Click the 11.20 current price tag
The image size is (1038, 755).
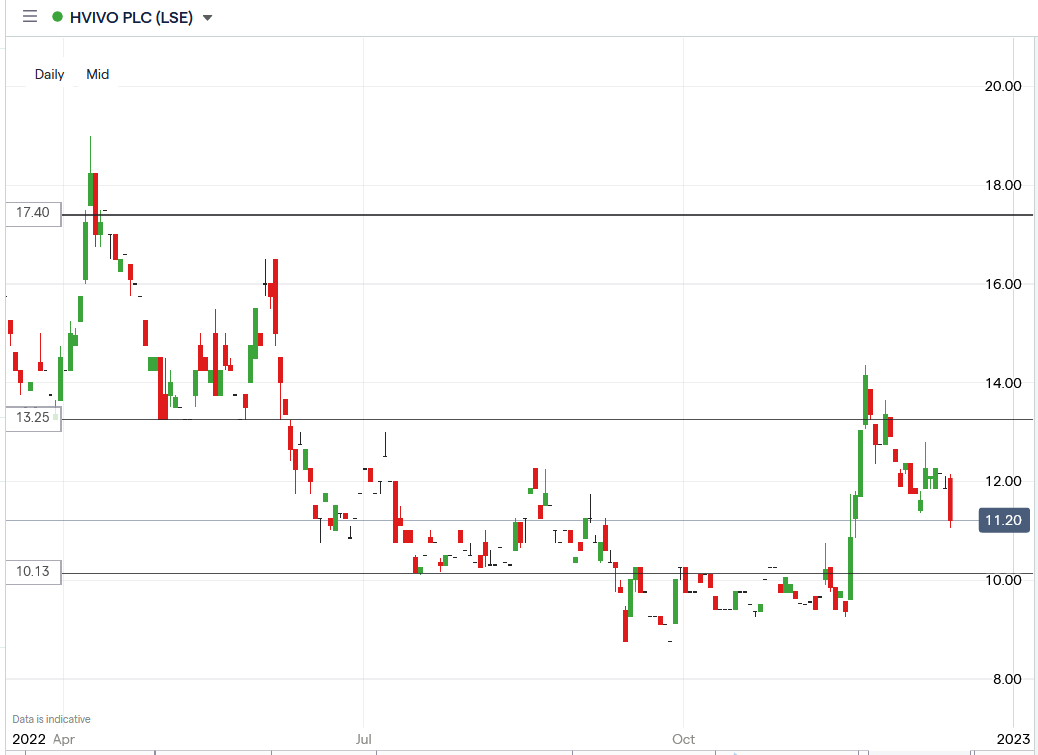click(1004, 520)
